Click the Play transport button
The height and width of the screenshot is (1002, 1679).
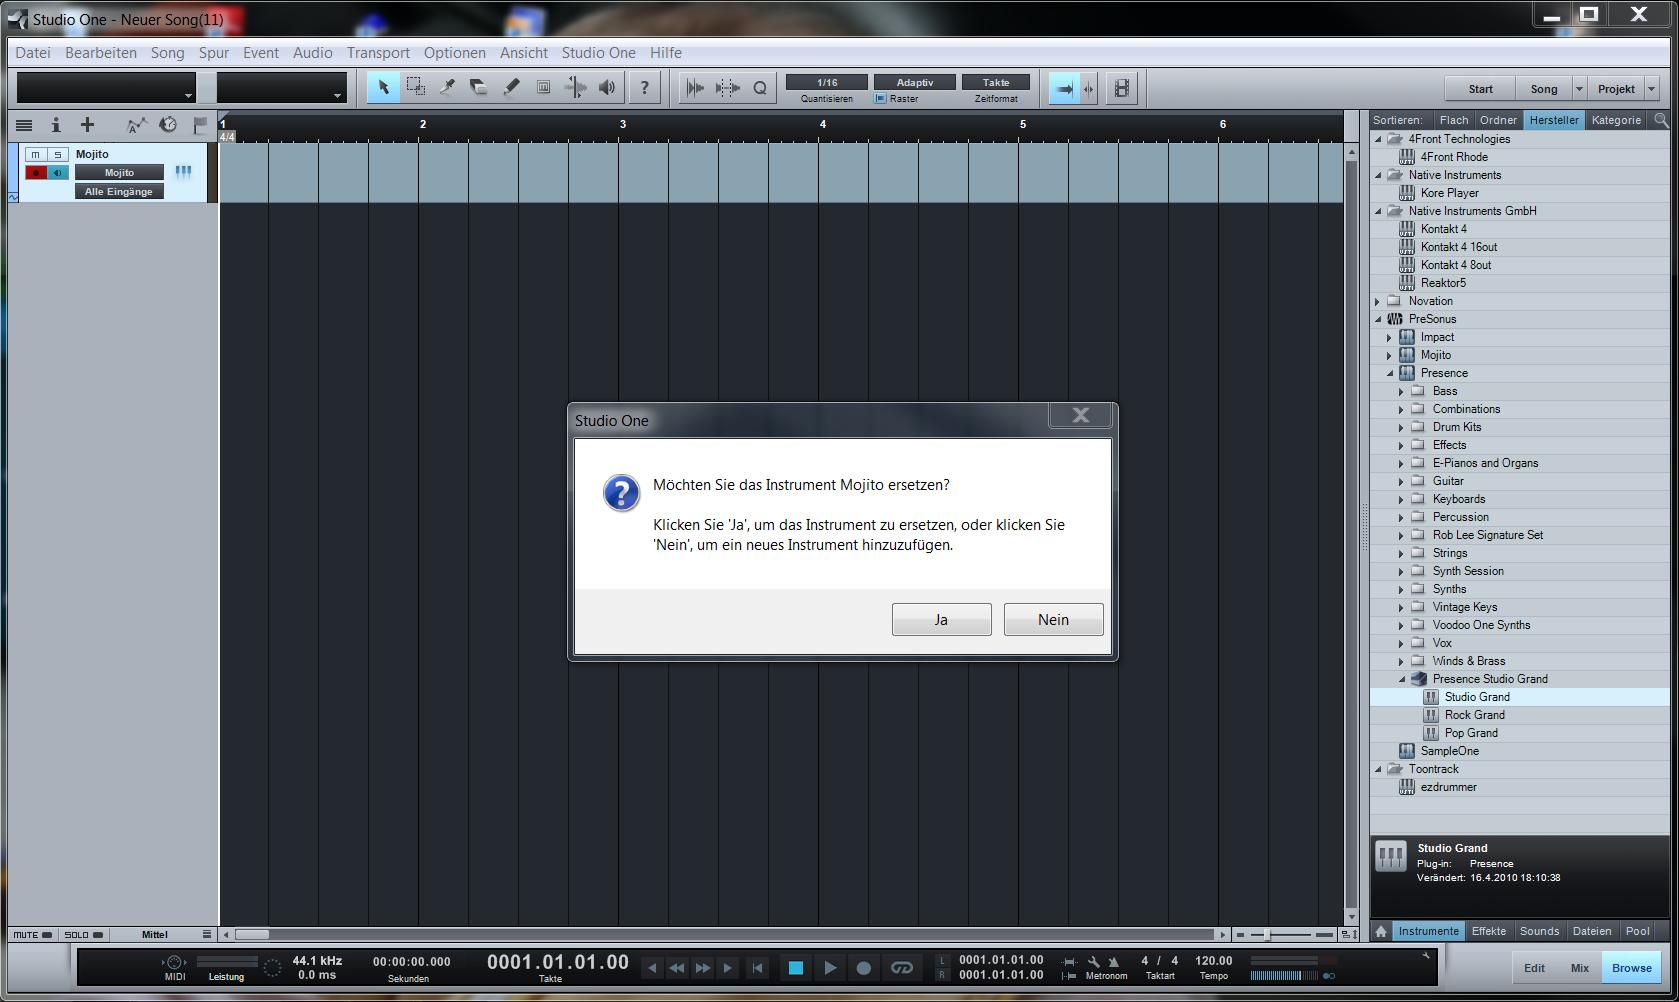pos(830,967)
